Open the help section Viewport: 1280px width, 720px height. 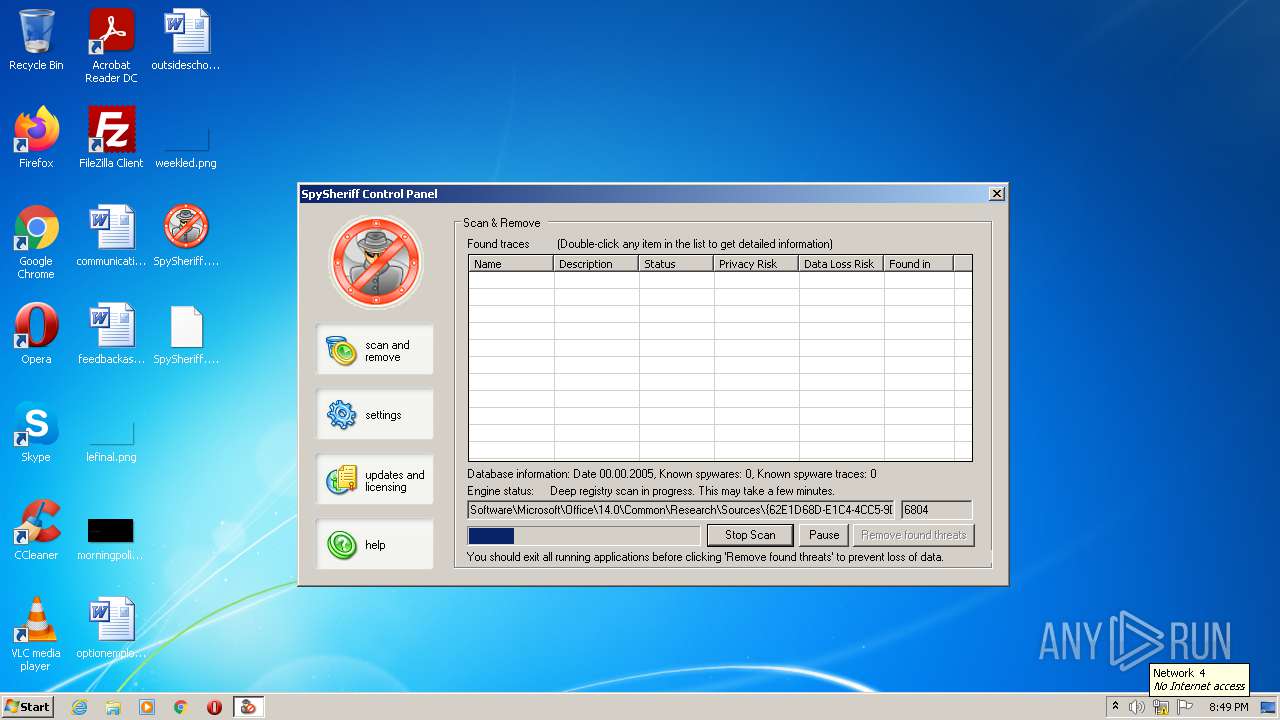tap(375, 545)
